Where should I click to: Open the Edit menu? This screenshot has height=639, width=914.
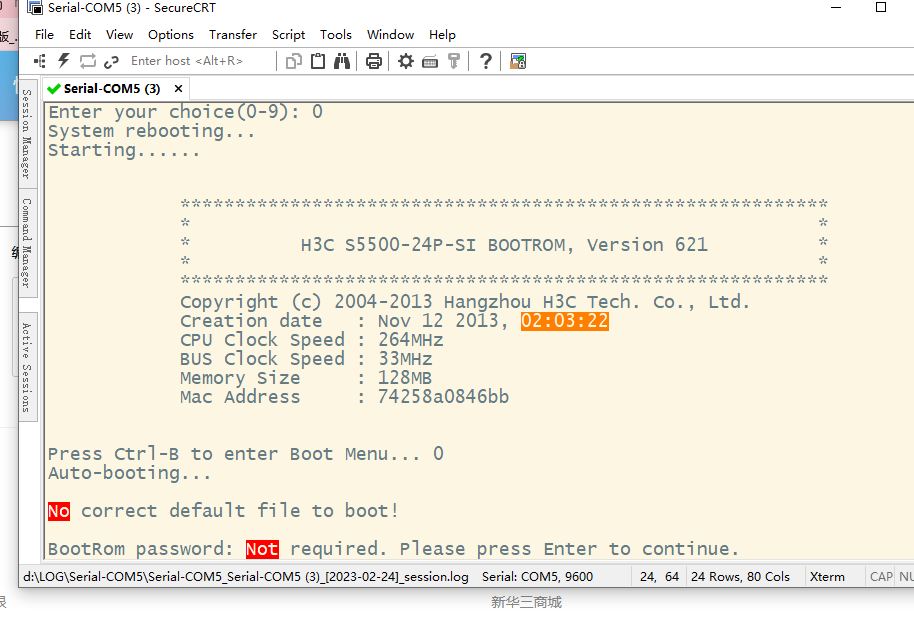[x=80, y=34]
